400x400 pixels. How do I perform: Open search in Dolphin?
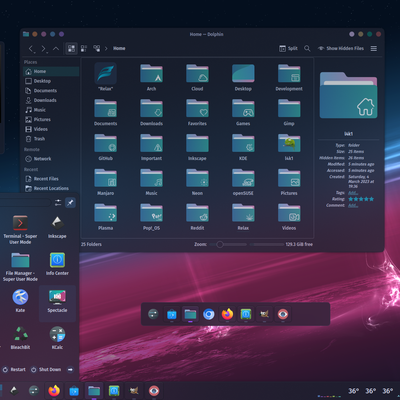click(x=307, y=49)
